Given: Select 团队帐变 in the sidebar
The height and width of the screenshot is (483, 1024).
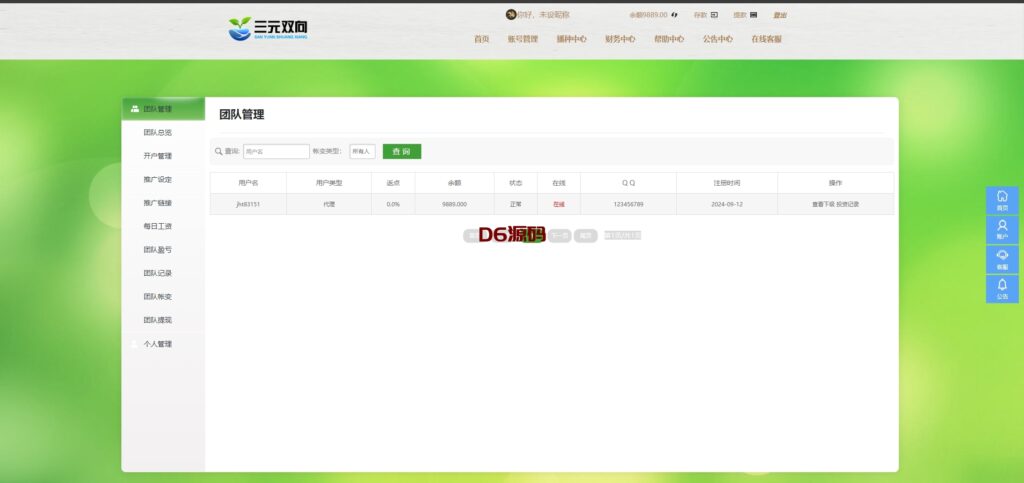Looking at the screenshot, I should [x=157, y=297].
